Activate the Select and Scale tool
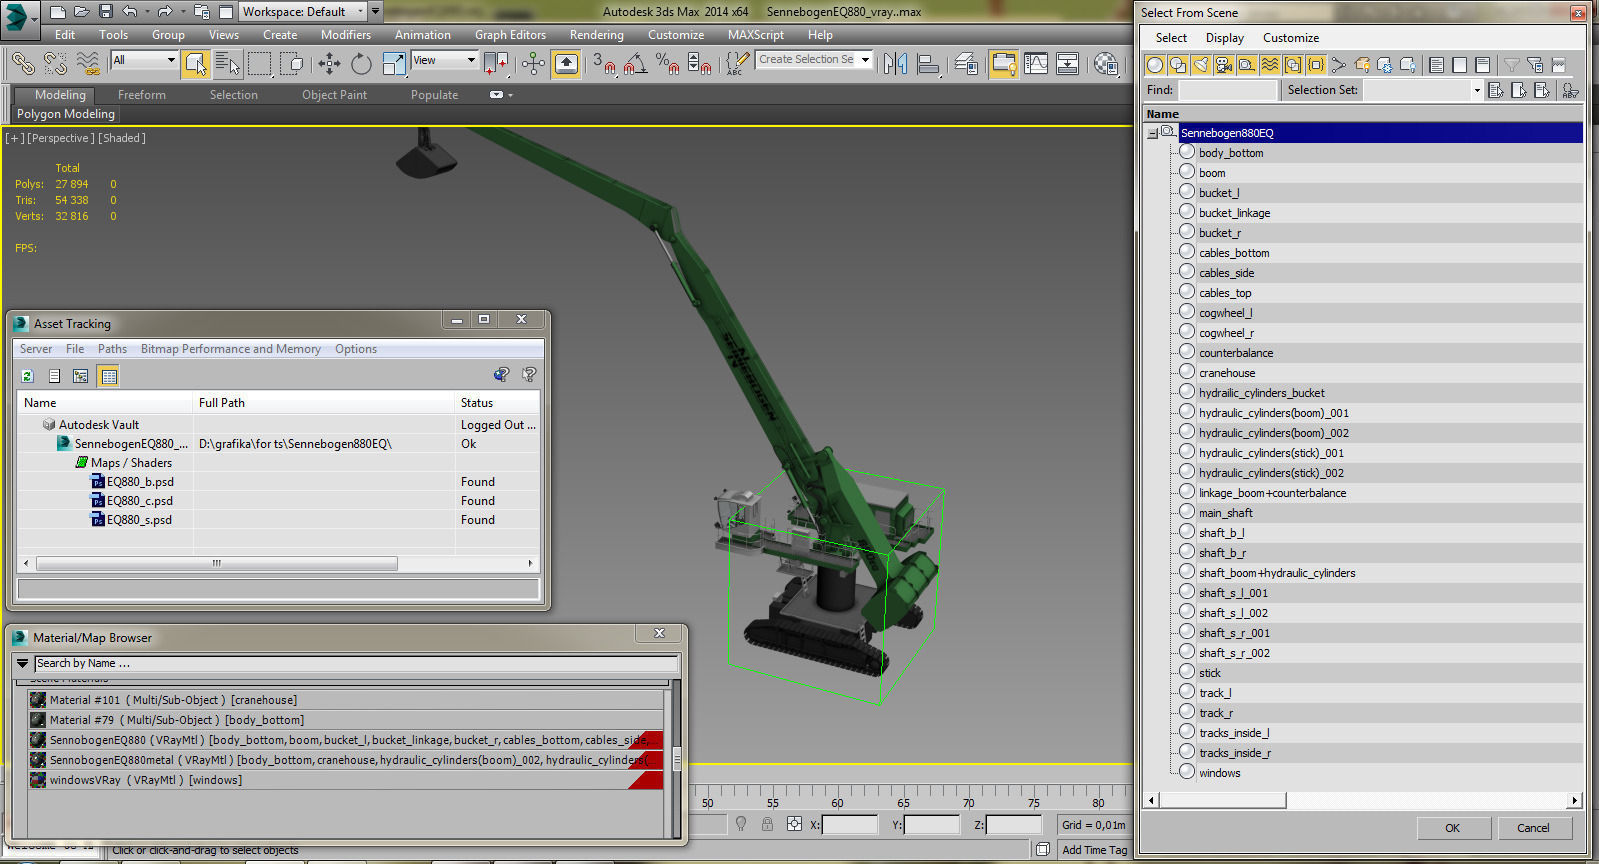The width and height of the screenshot is (1599, 864). point(394,64)
